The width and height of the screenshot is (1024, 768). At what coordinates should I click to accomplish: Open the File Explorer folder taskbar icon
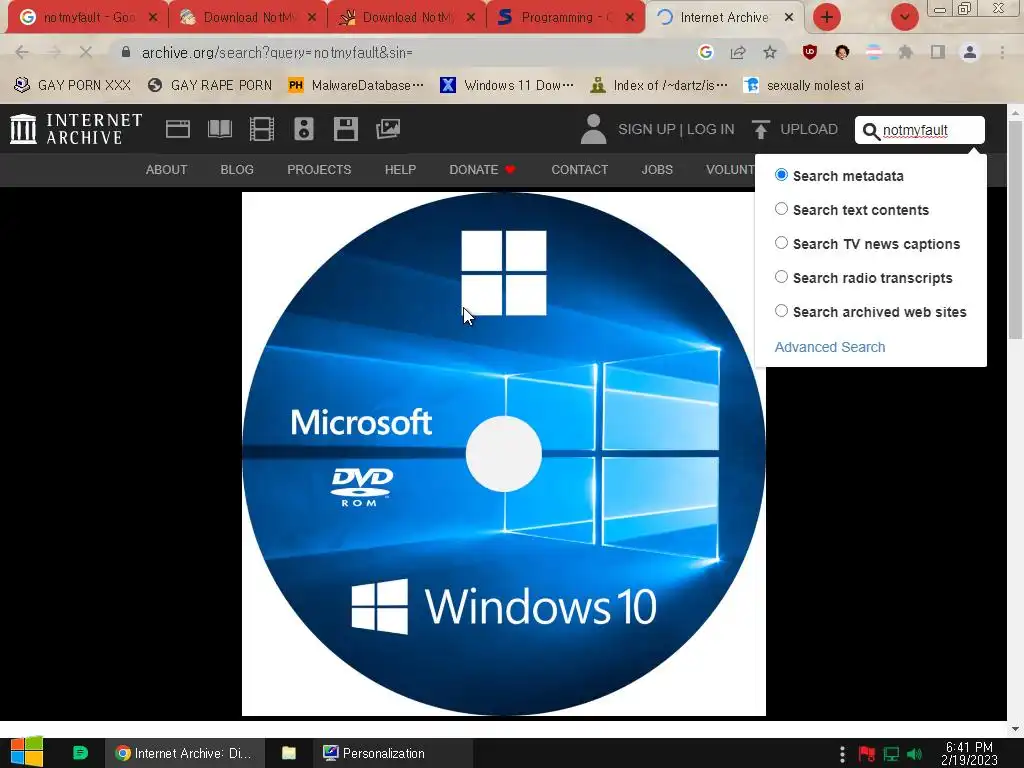(x=289, y=753)
